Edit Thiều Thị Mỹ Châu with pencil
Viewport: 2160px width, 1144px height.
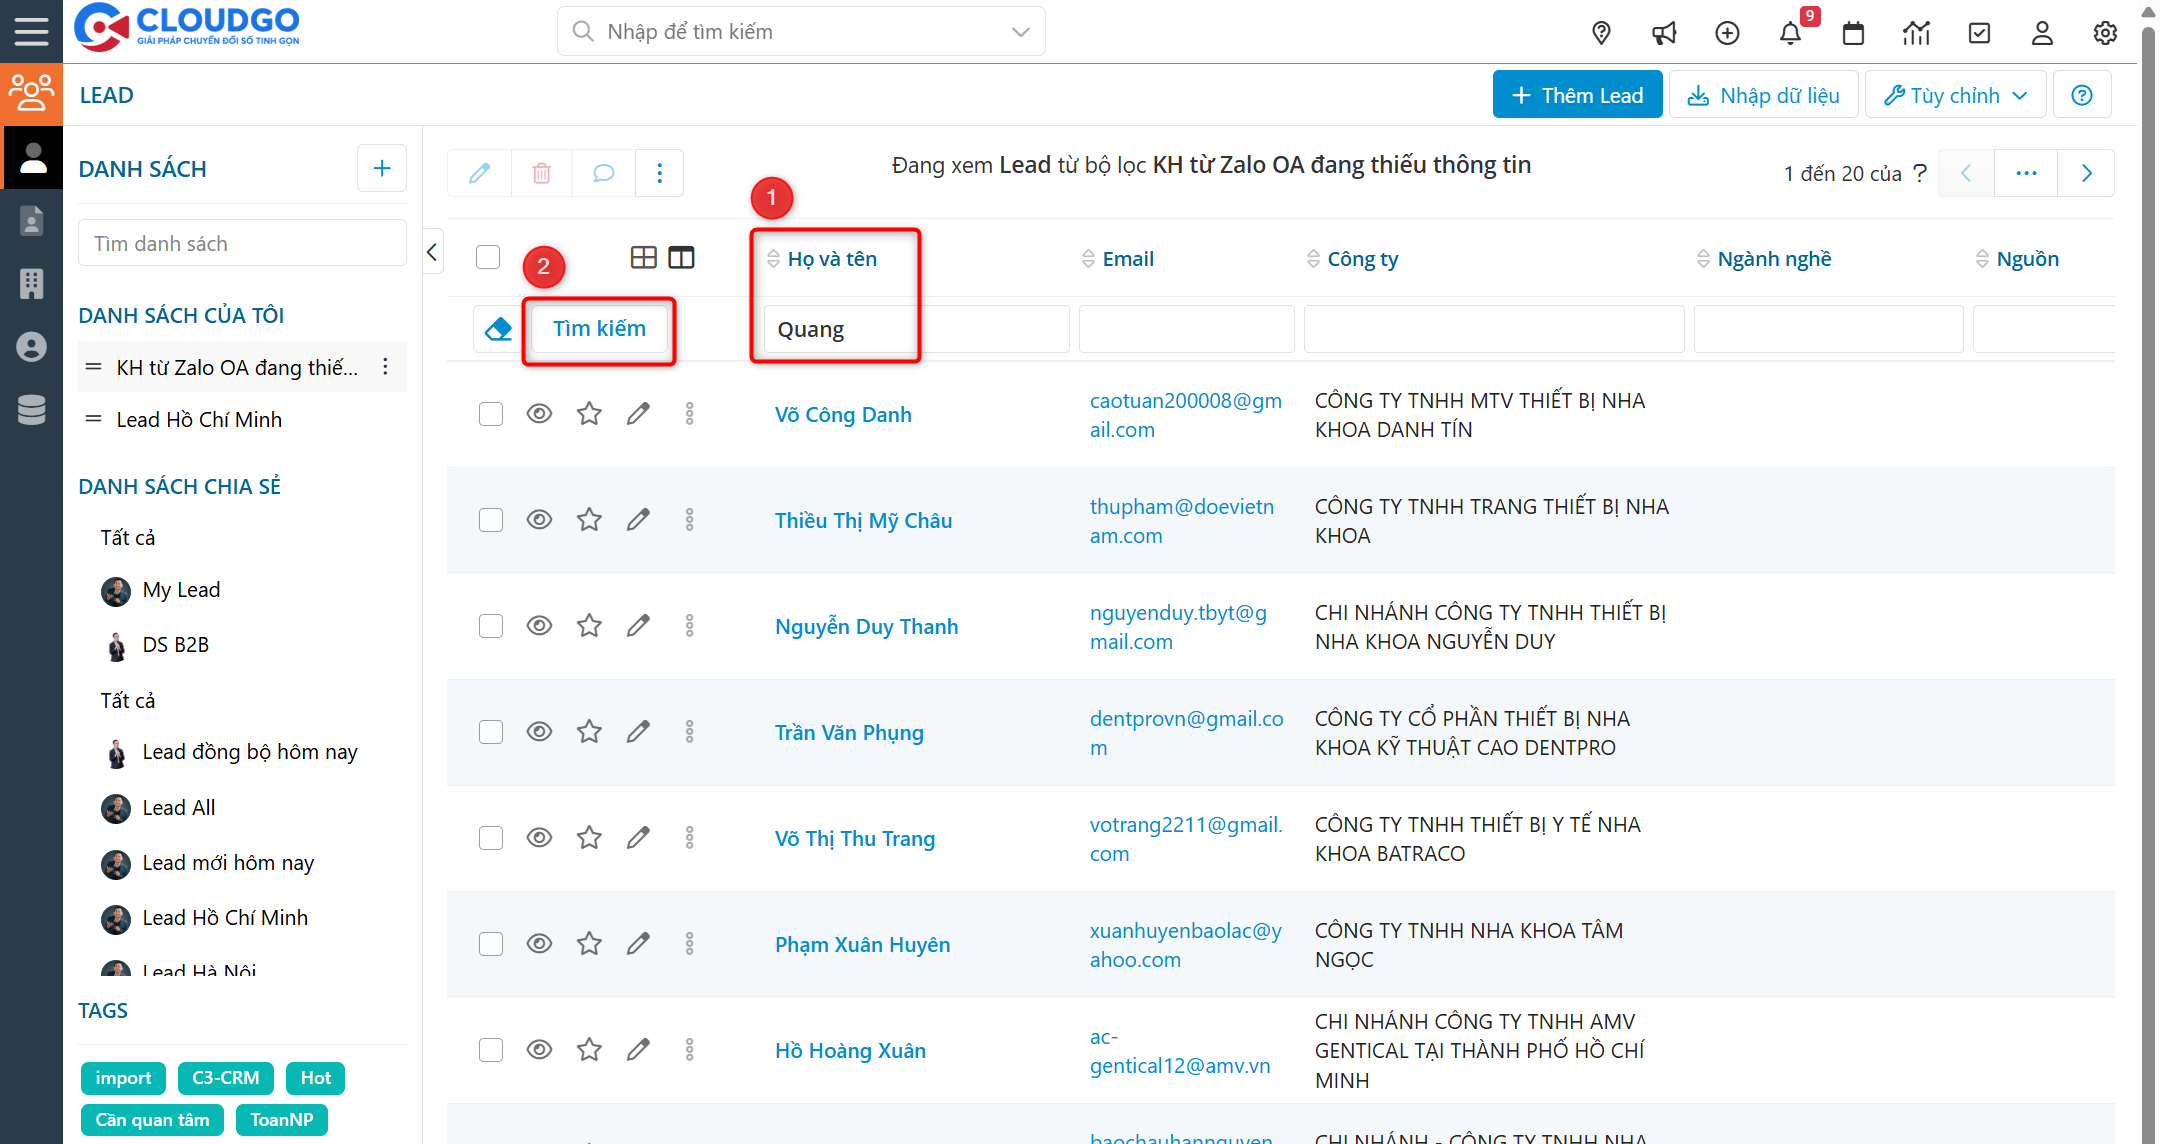tap(638, 520)
